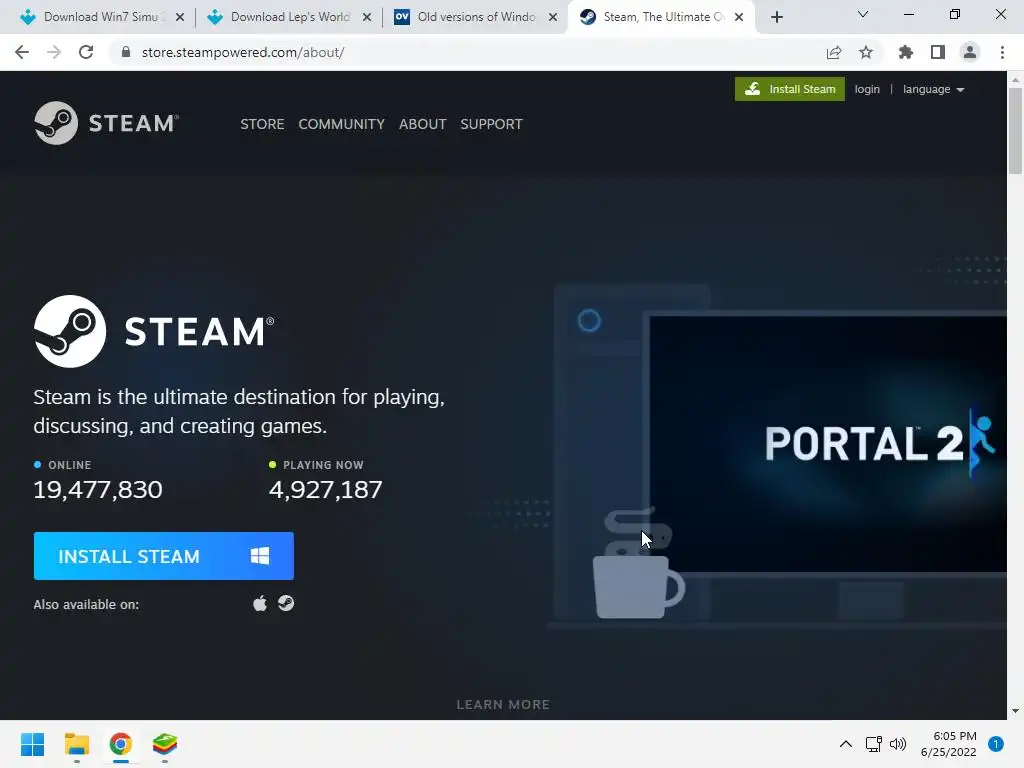Open the notification badge
The width and height of the screenshot is (1024, 768).
[996, 744]
